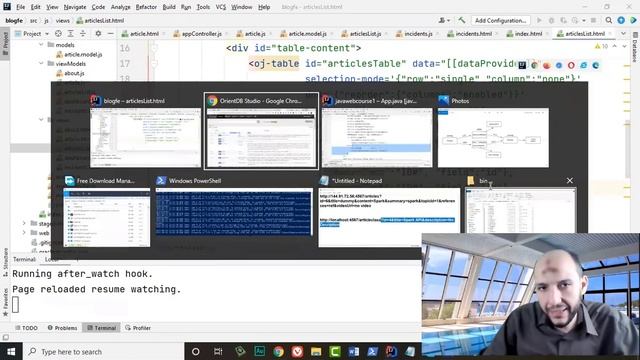Image resolution: width=640 pixels, height=360 pixels.
Task: Open the Problems tool window
Action: pos(62,328)
